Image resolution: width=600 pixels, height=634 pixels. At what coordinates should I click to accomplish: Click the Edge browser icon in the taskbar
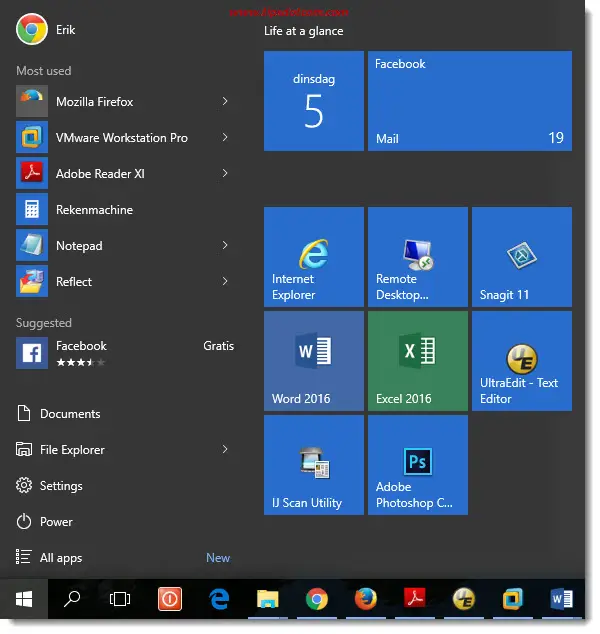[x=219, y=599]
